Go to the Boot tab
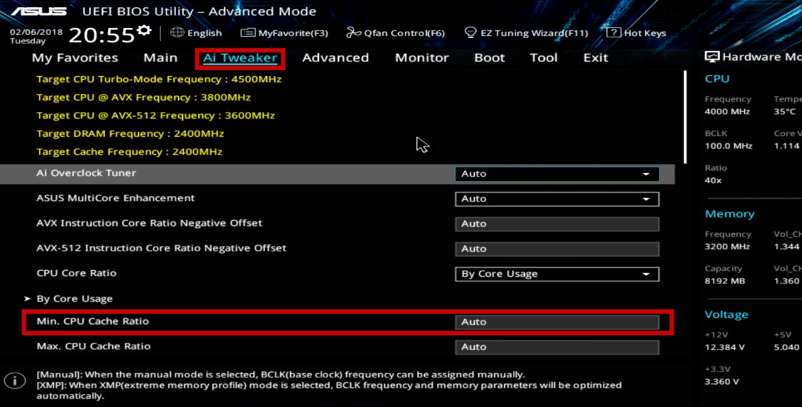Screen dimensions: 802x407 pyautogui.click(x=489, y=58)
